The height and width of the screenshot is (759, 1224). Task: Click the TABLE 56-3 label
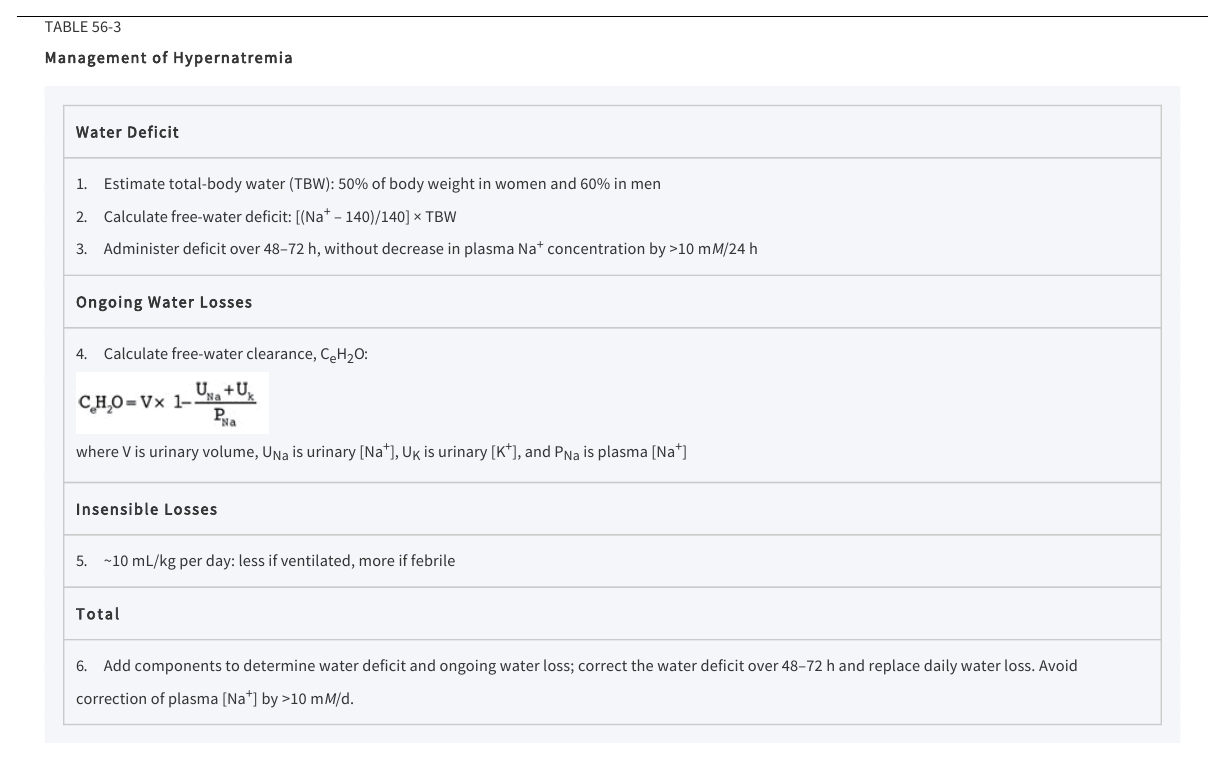click(x=83, y=27)
